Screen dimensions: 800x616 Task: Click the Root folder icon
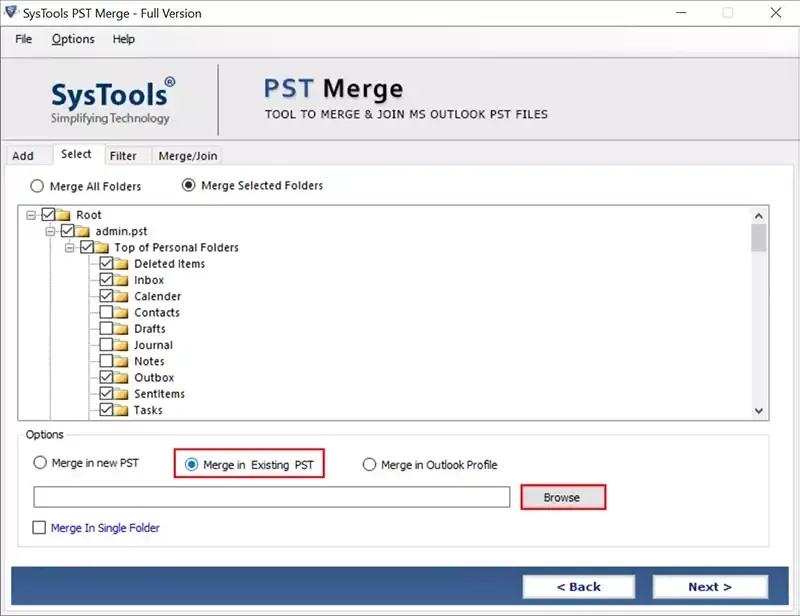[63, 215]
